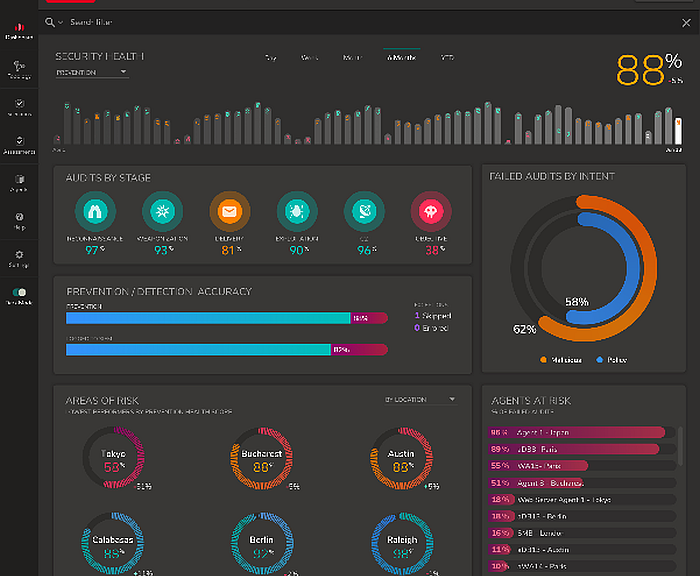Image resolution: width=700 pixels, height=576 pixels.
Task: Expand the Prevention dropdown under Security Health
Action: point(91,73)
